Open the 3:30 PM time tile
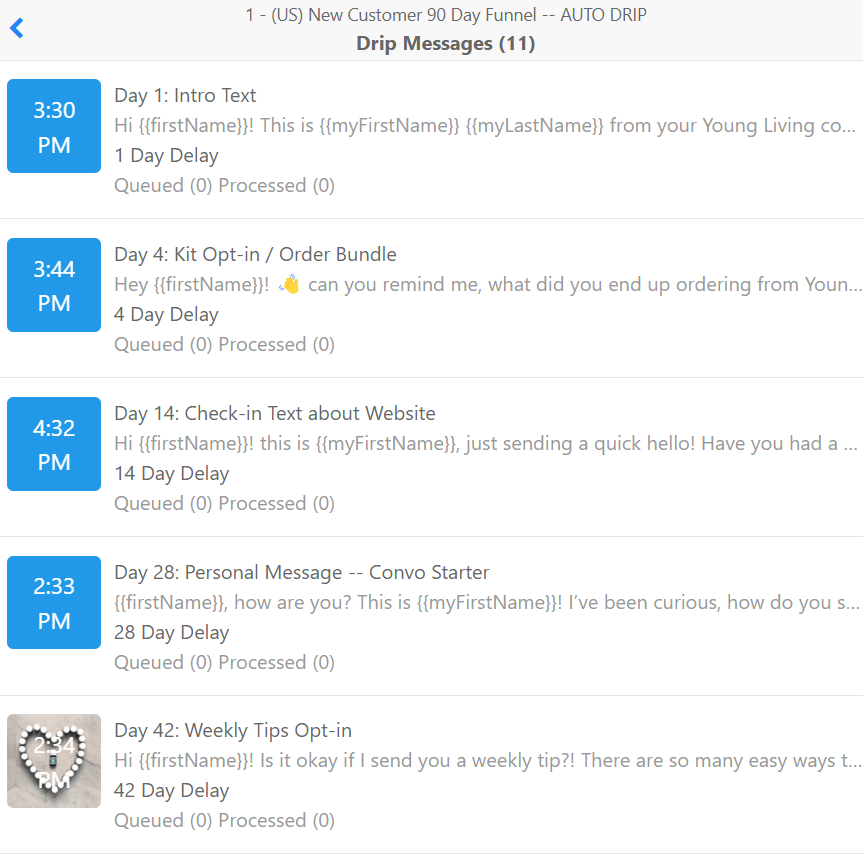 coord(54,126)
